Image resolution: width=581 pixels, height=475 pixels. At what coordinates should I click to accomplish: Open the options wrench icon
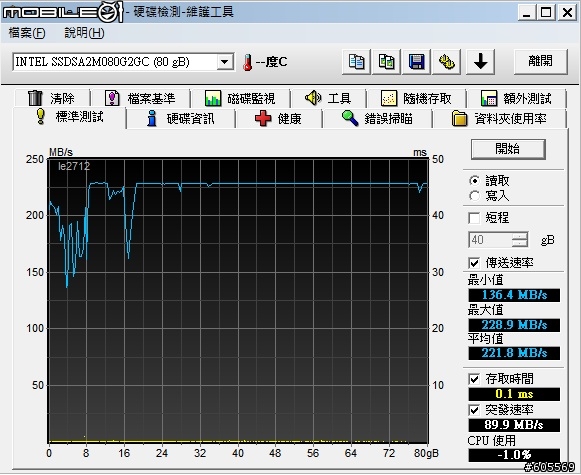[446, 62]
